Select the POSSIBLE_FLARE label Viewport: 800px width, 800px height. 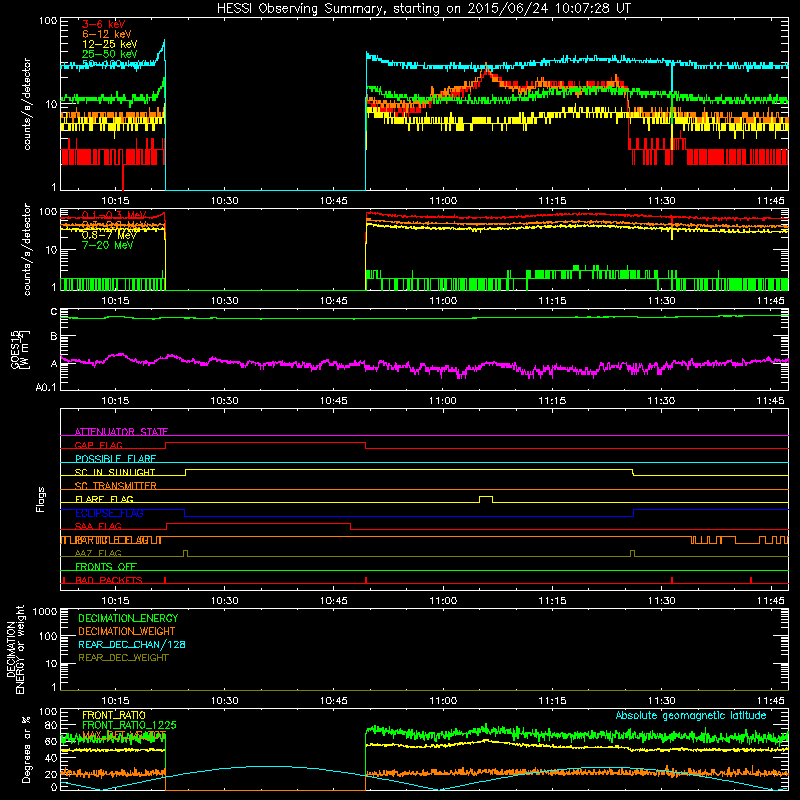pos(115,459)
